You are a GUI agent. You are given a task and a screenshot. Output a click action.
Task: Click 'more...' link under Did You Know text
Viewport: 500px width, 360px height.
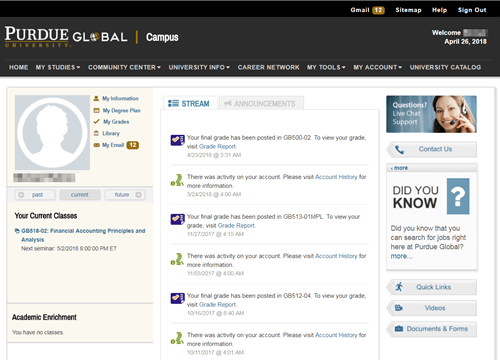[401, 256]
